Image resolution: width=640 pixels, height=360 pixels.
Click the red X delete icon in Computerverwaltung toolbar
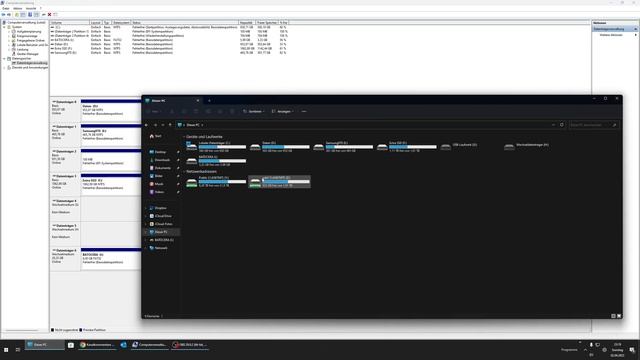coord(50,14)
